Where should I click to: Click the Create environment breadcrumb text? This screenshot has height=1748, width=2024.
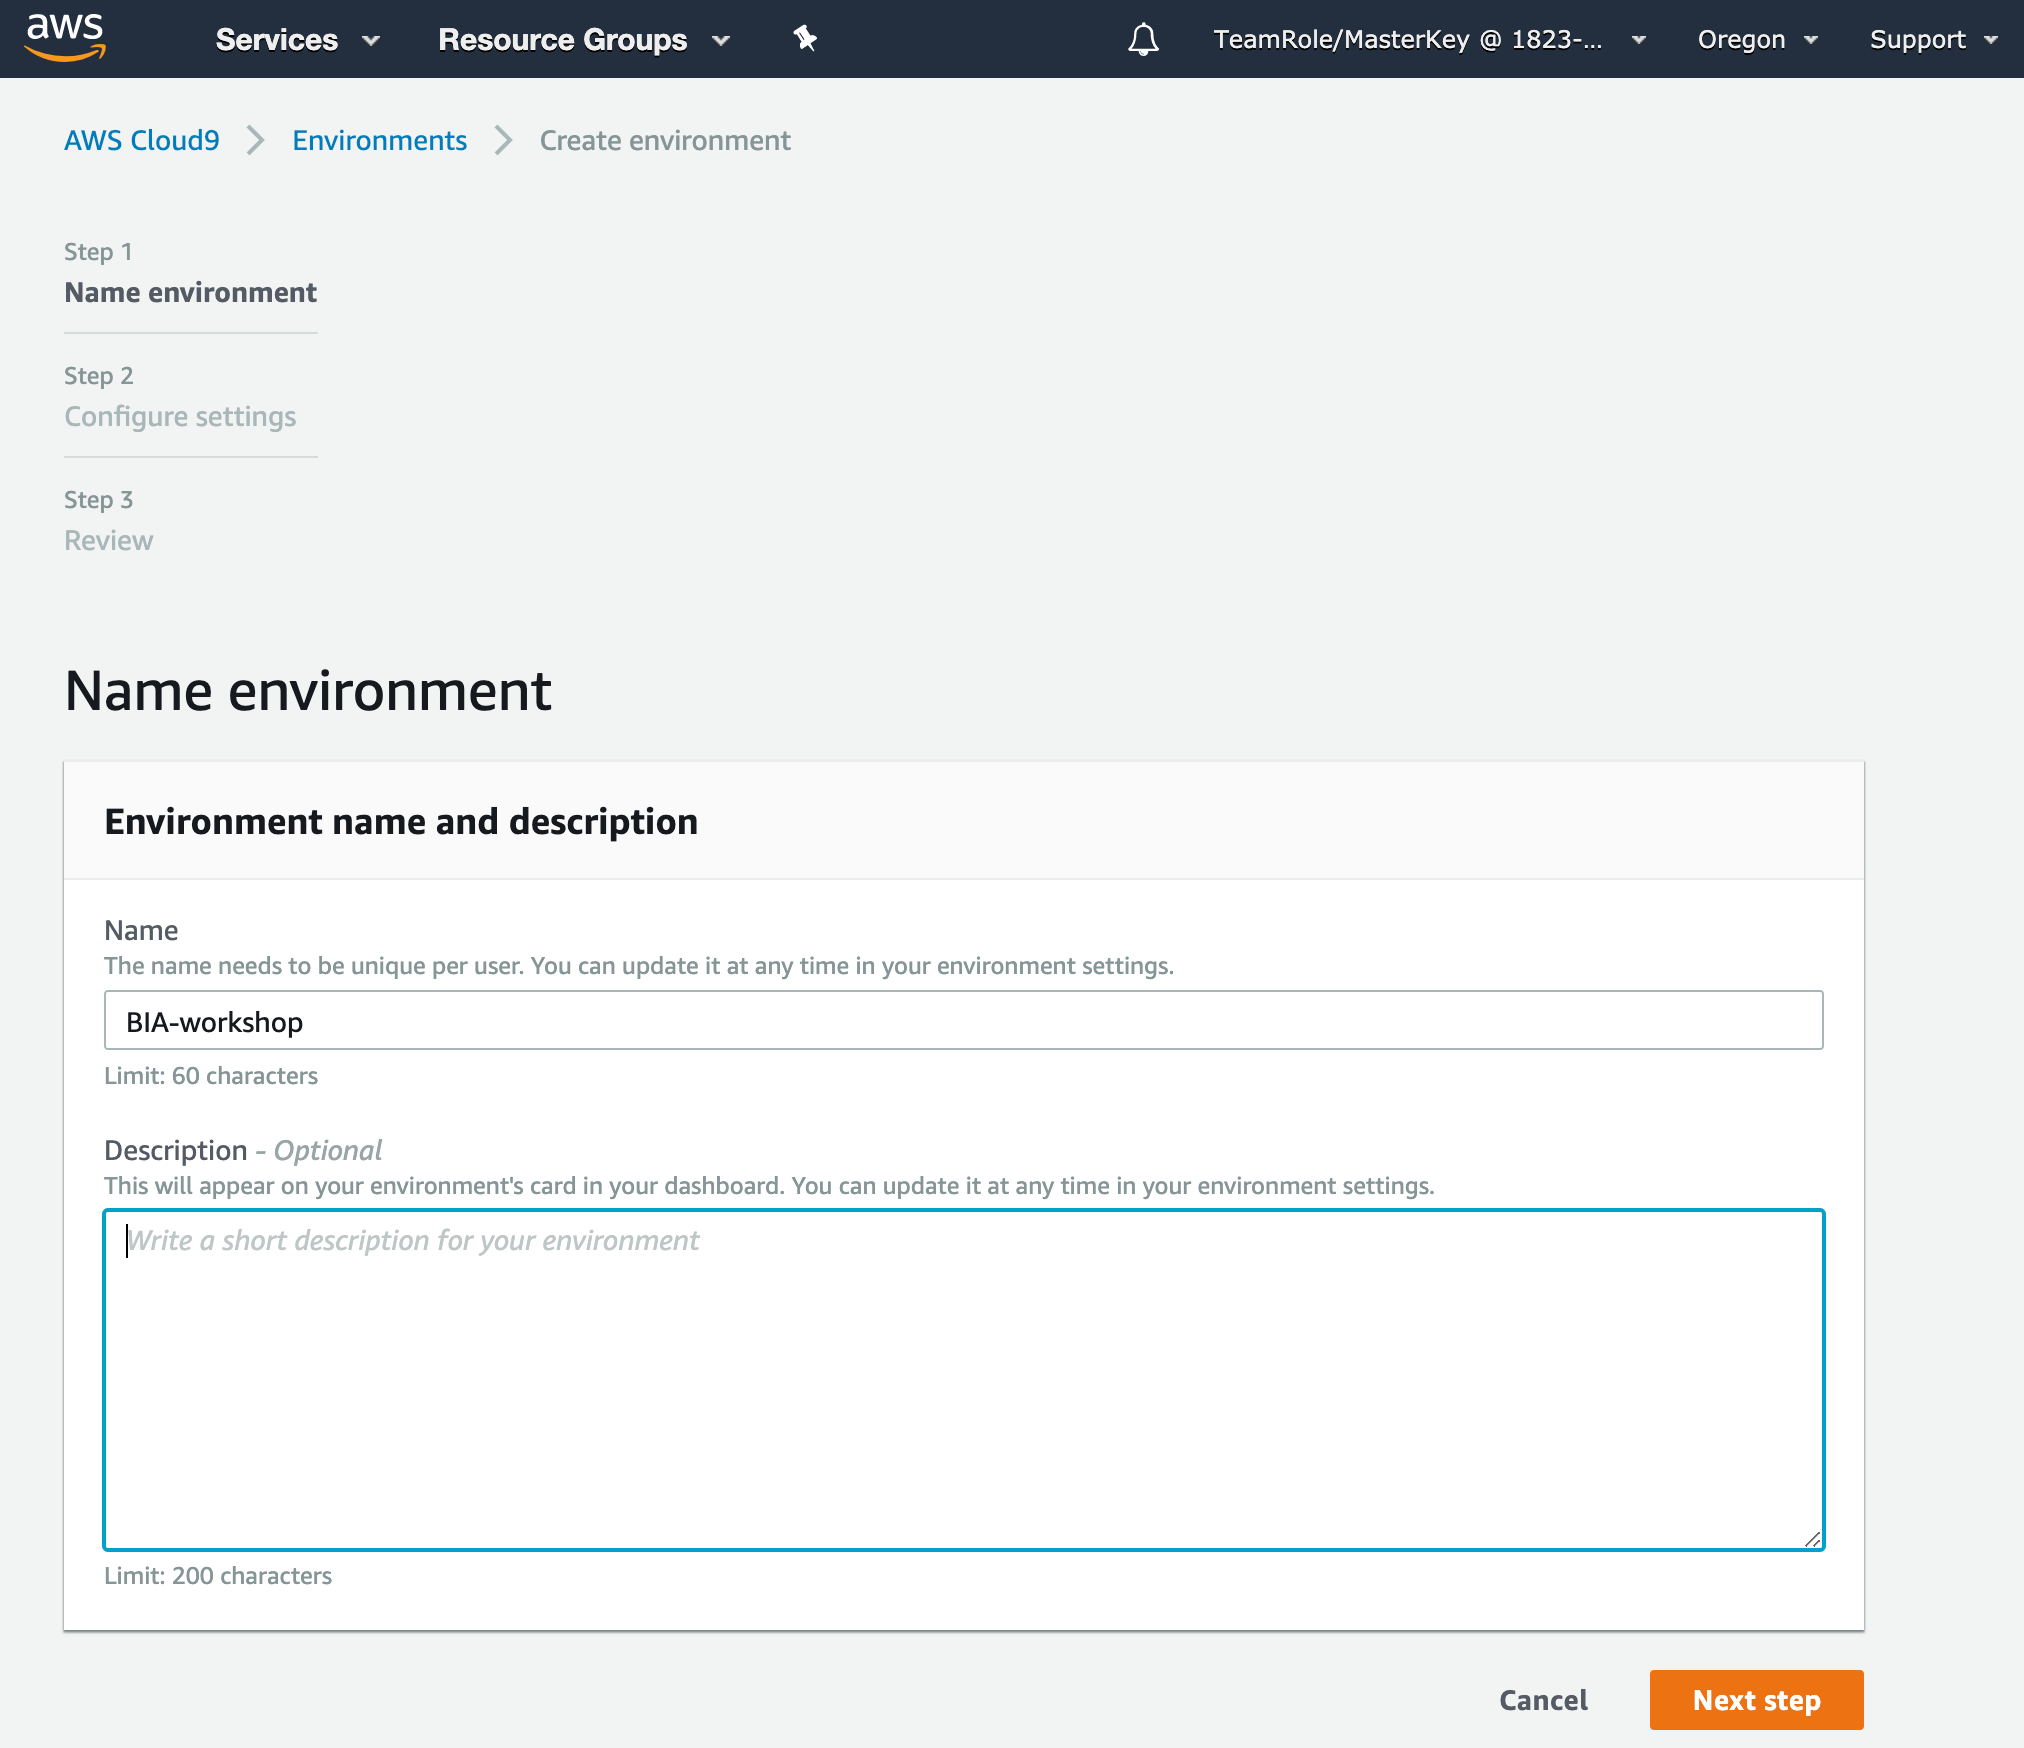point(665,141)
